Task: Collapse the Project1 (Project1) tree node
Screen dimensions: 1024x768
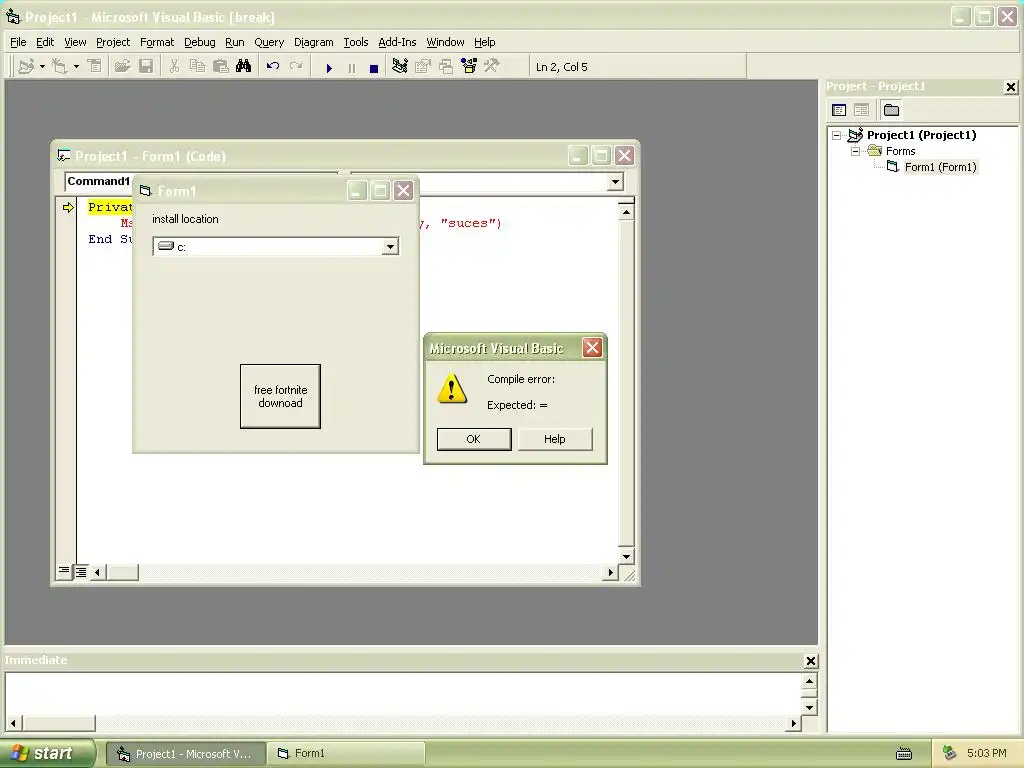Action: pyautogui.click(x=837, y=135)
